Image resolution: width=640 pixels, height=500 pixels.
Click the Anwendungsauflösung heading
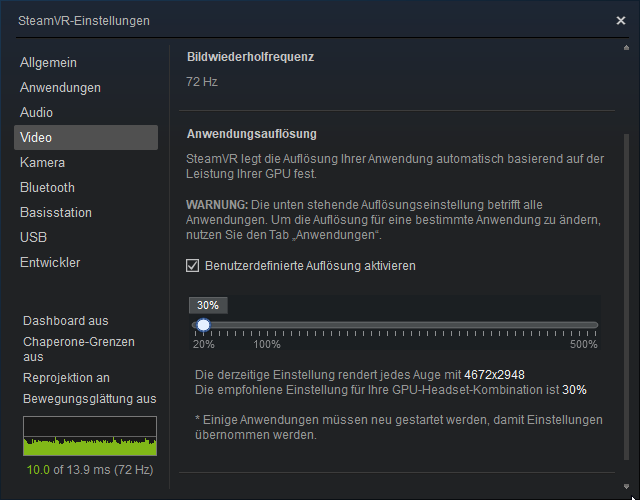[x=251, y=134]
